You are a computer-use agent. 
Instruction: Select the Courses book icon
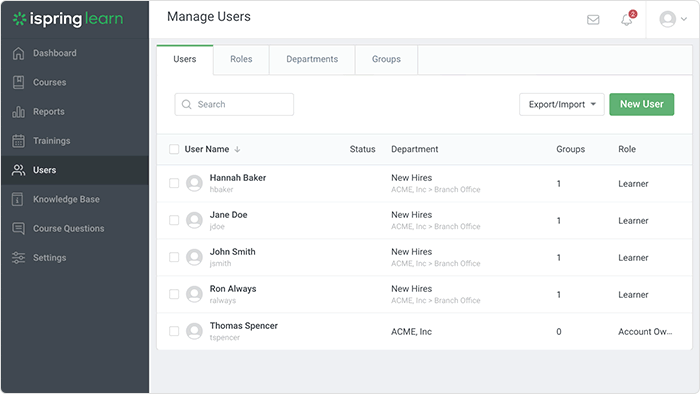coord(18,83)
